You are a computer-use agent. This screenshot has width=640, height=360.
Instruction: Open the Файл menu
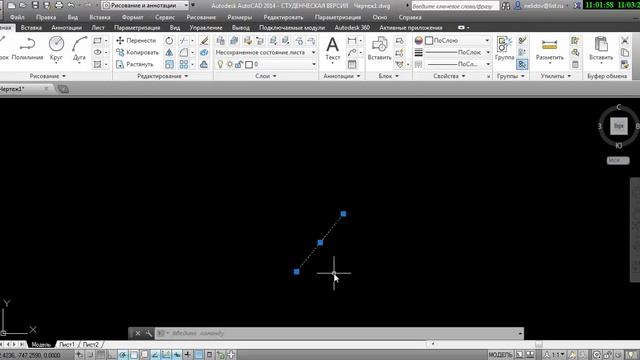click(17, 17)
